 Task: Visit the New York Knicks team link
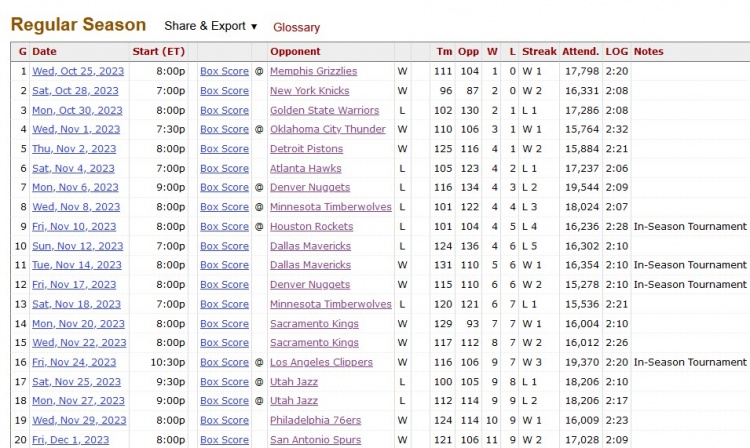pos(309,91)
